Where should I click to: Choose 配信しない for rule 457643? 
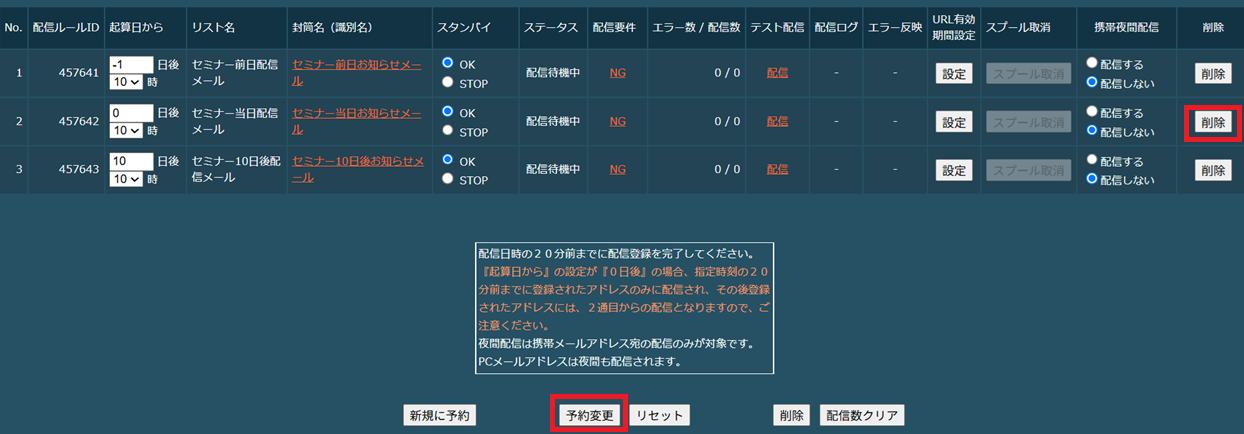[1092, 179]
